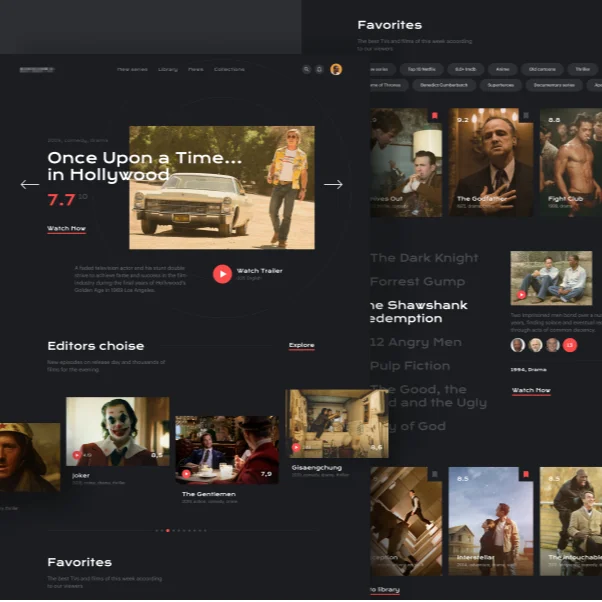Open the user profile avatar
The image size is (602, 602).
tap(336, 69)
